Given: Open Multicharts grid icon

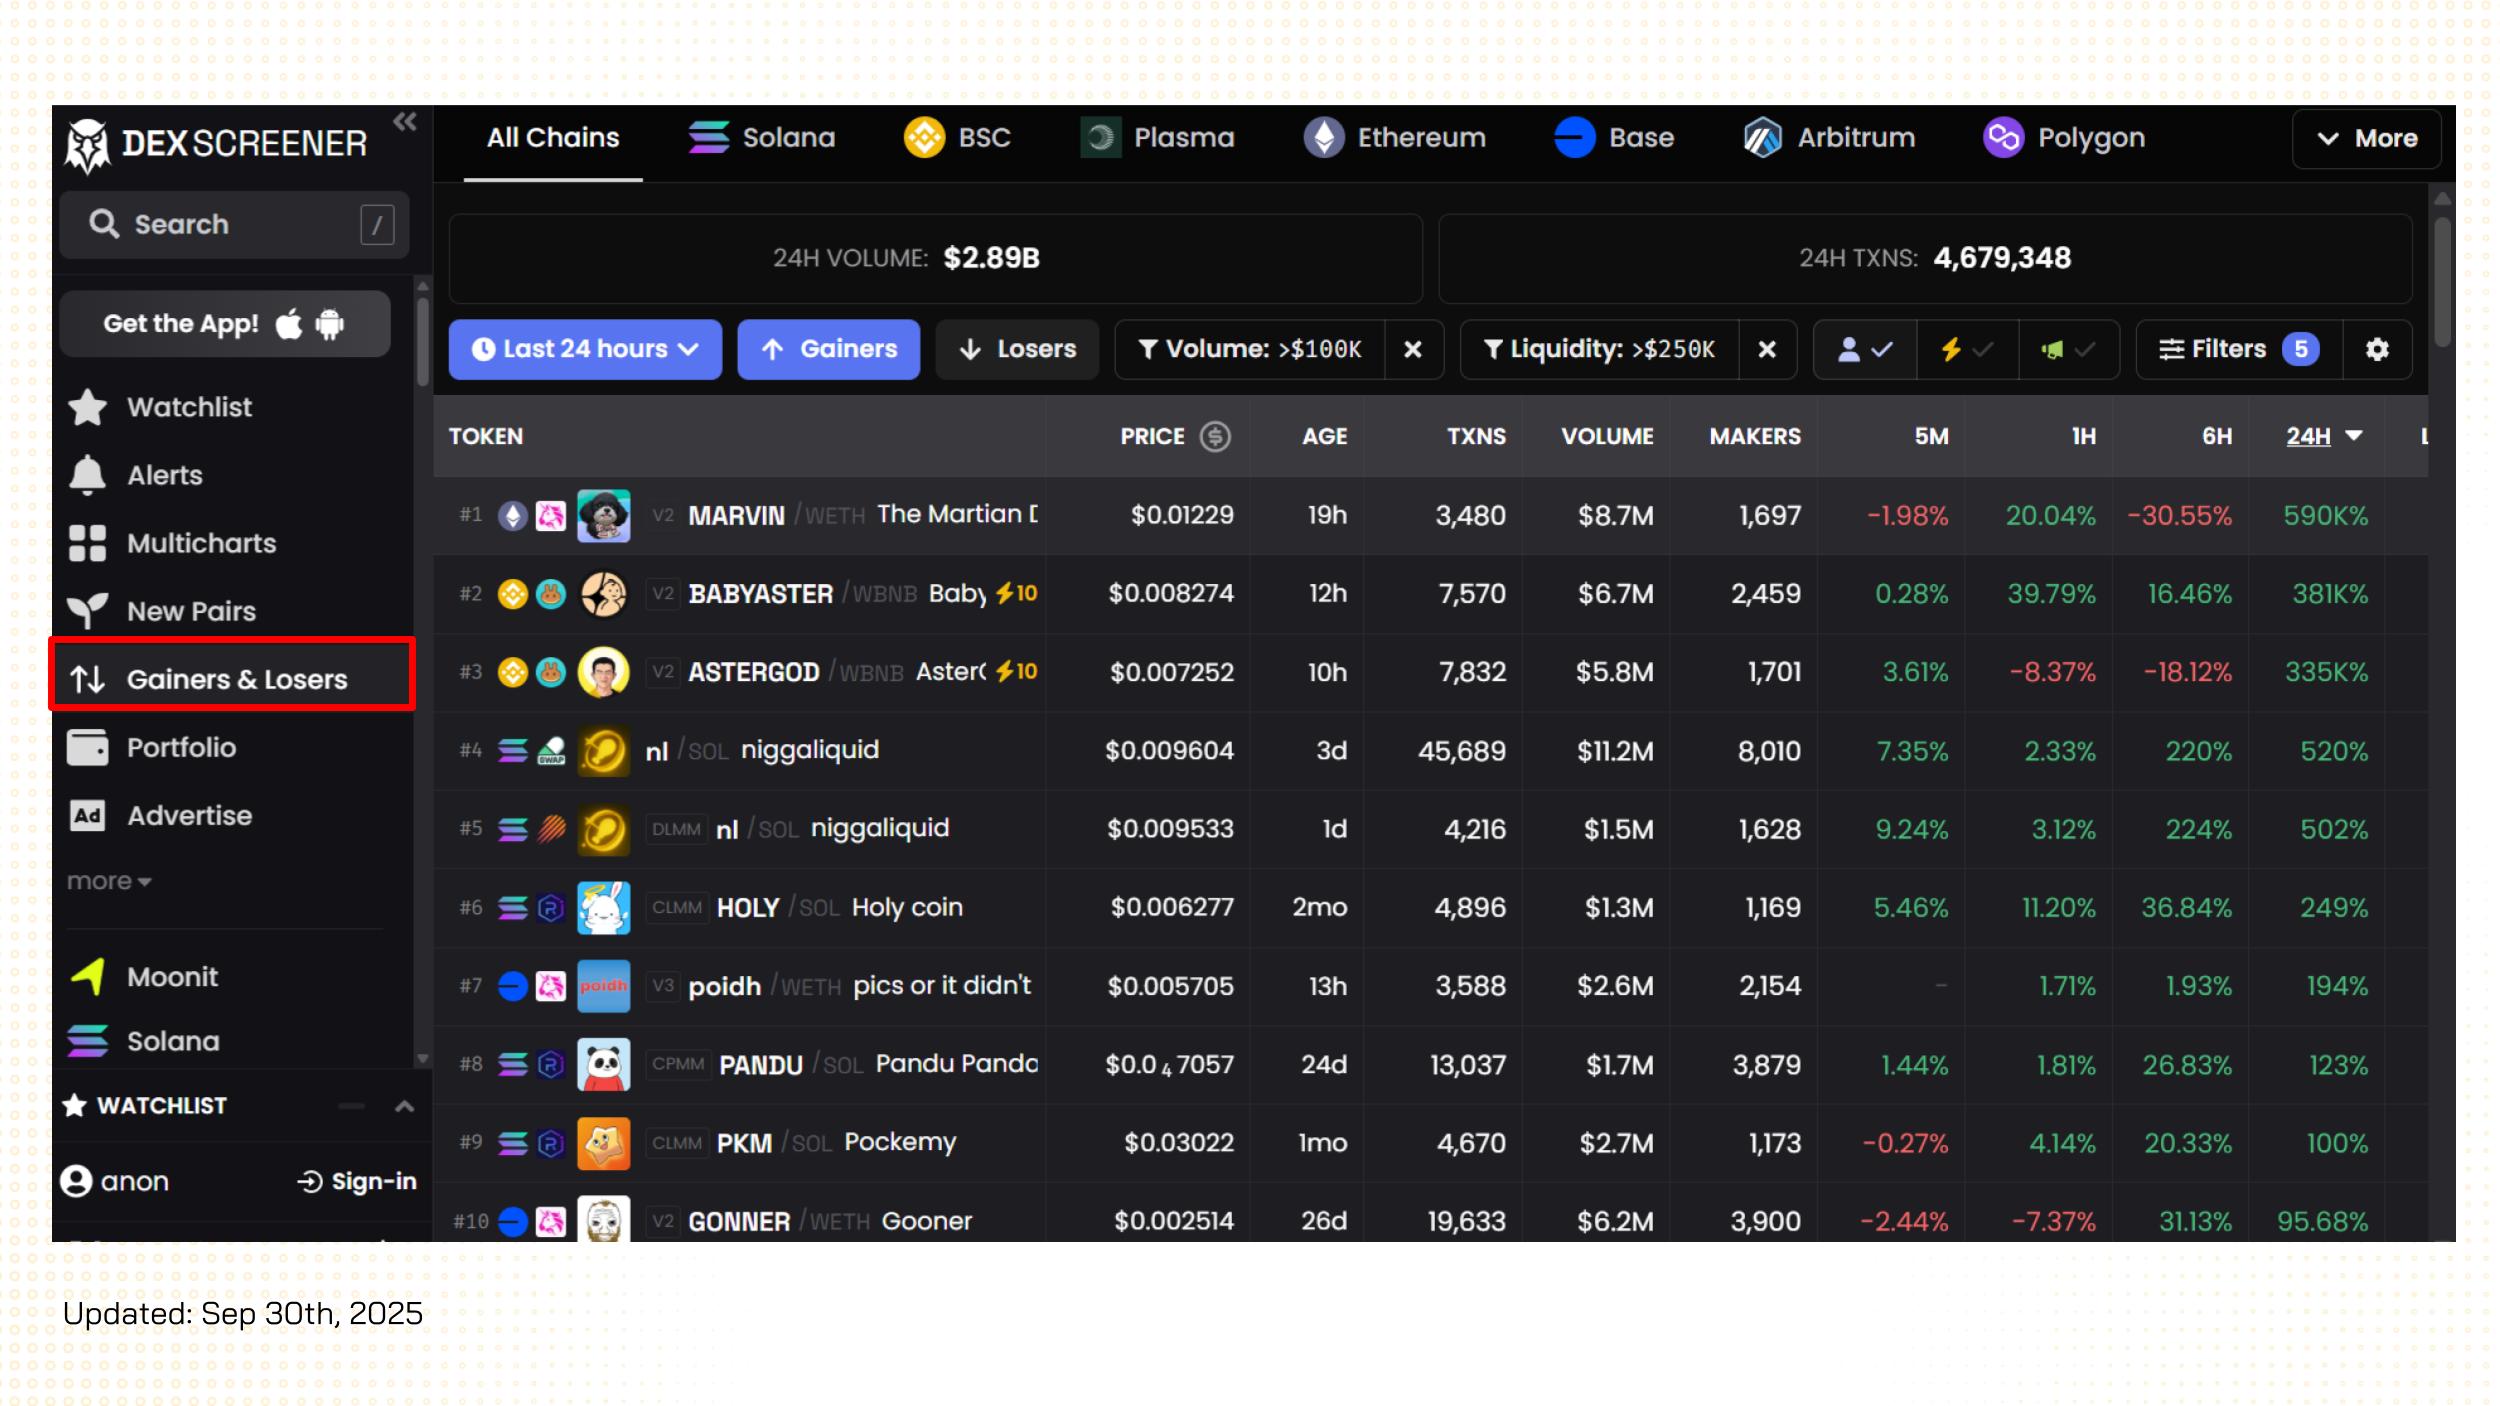Looking at the screenshot, I should tap(88, 543).
